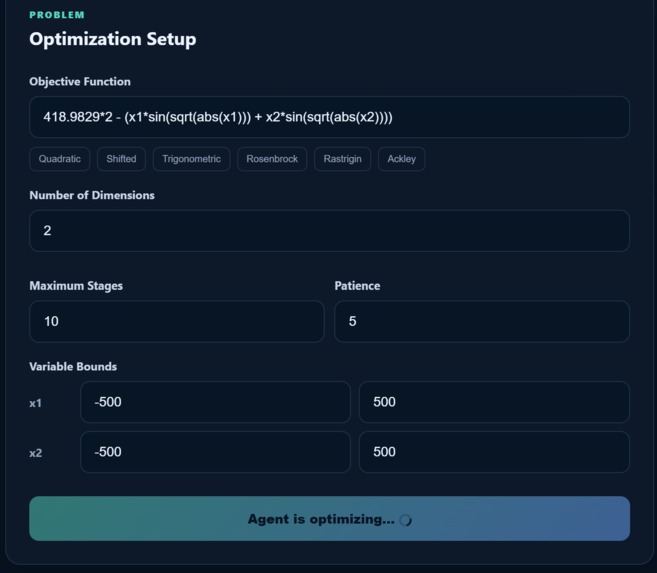Click the Maximum Stages input field
657x573 pixels.
point(177,321)
